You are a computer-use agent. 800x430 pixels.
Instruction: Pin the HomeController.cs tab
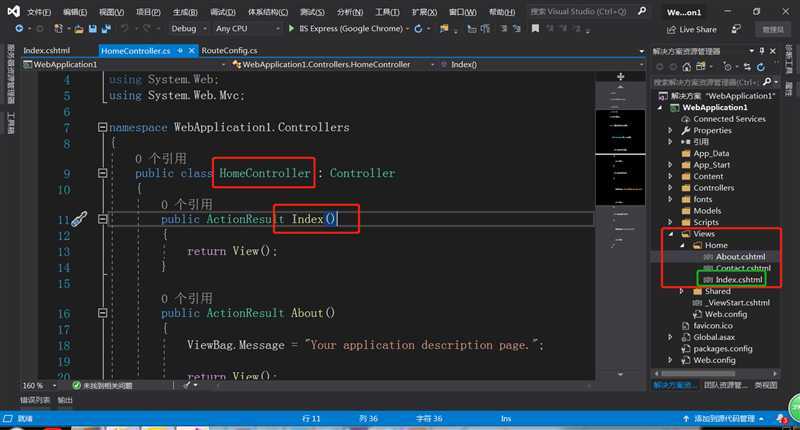(x=180, y=50)
